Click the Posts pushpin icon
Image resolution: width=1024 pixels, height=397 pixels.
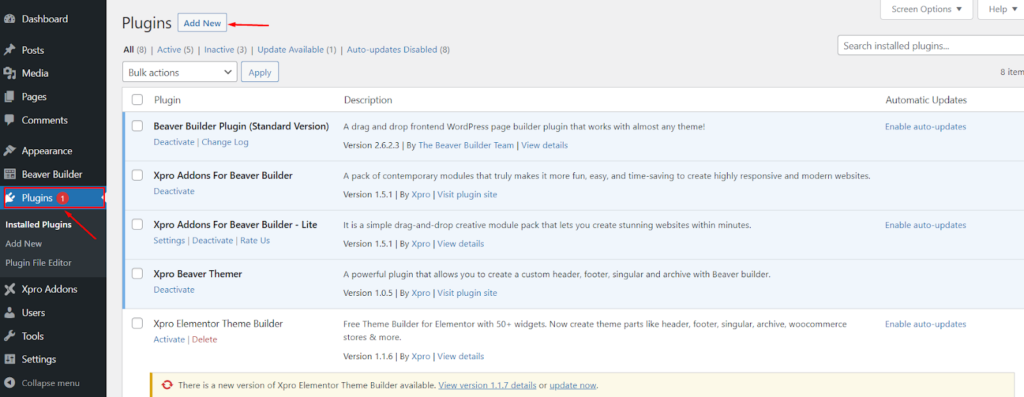click(x=10, y=50)
